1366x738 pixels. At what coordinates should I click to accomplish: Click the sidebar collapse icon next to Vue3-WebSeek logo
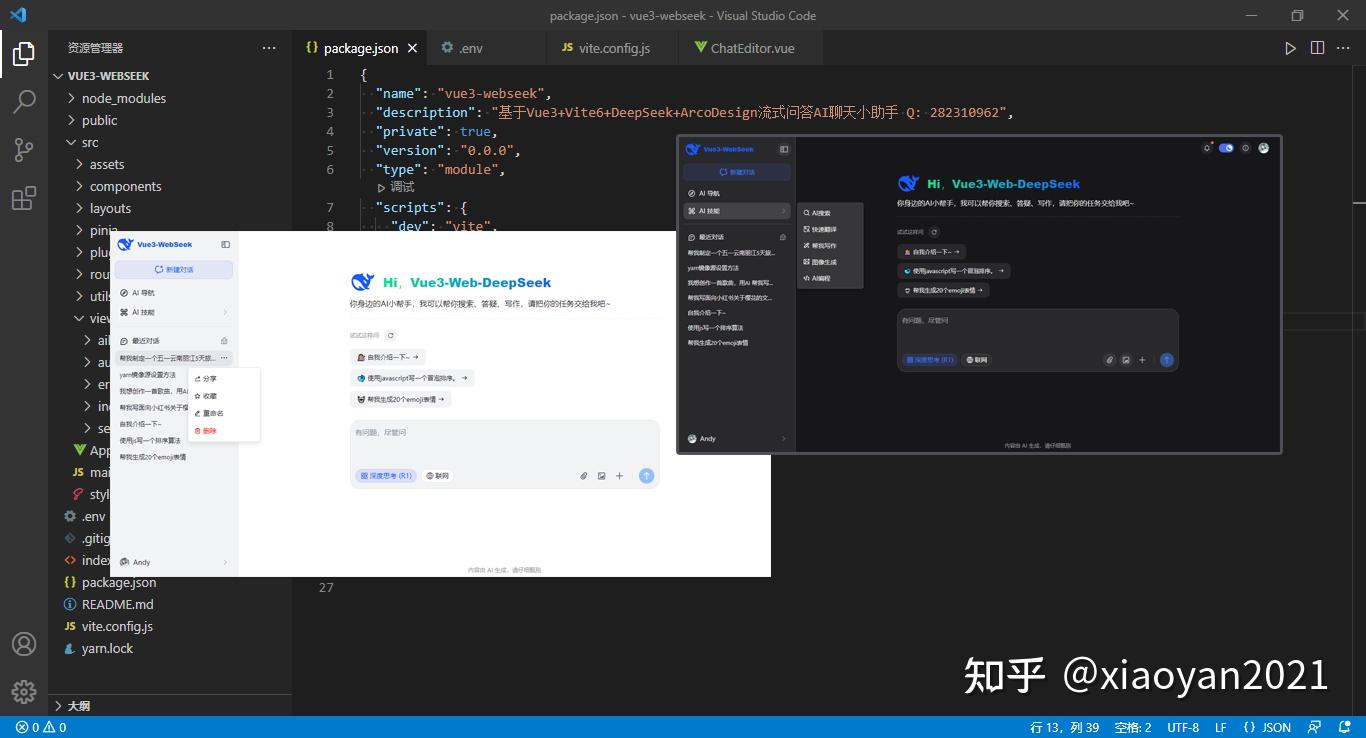(225, 244)
